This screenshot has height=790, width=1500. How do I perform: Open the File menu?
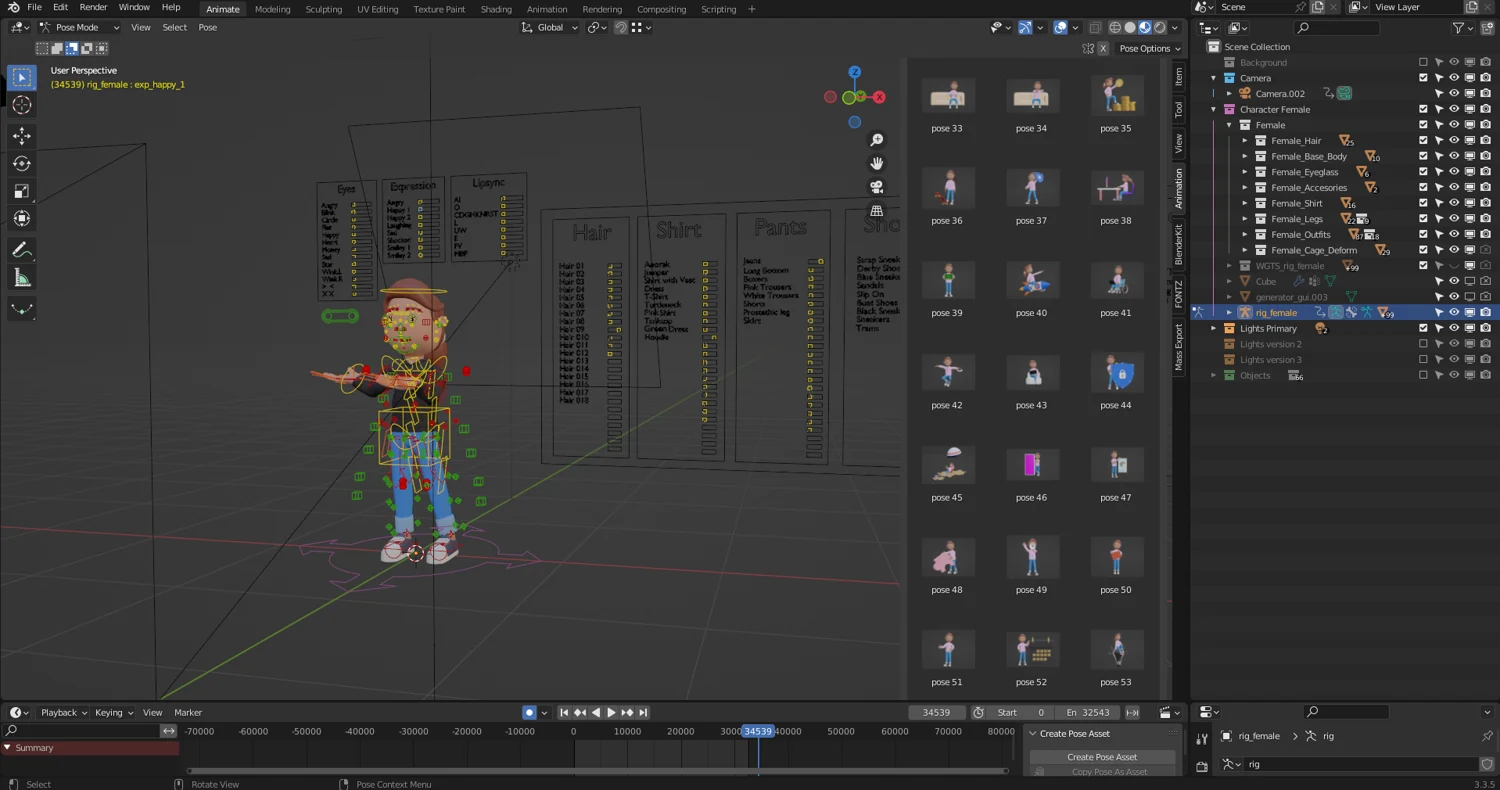coord(34,7)
